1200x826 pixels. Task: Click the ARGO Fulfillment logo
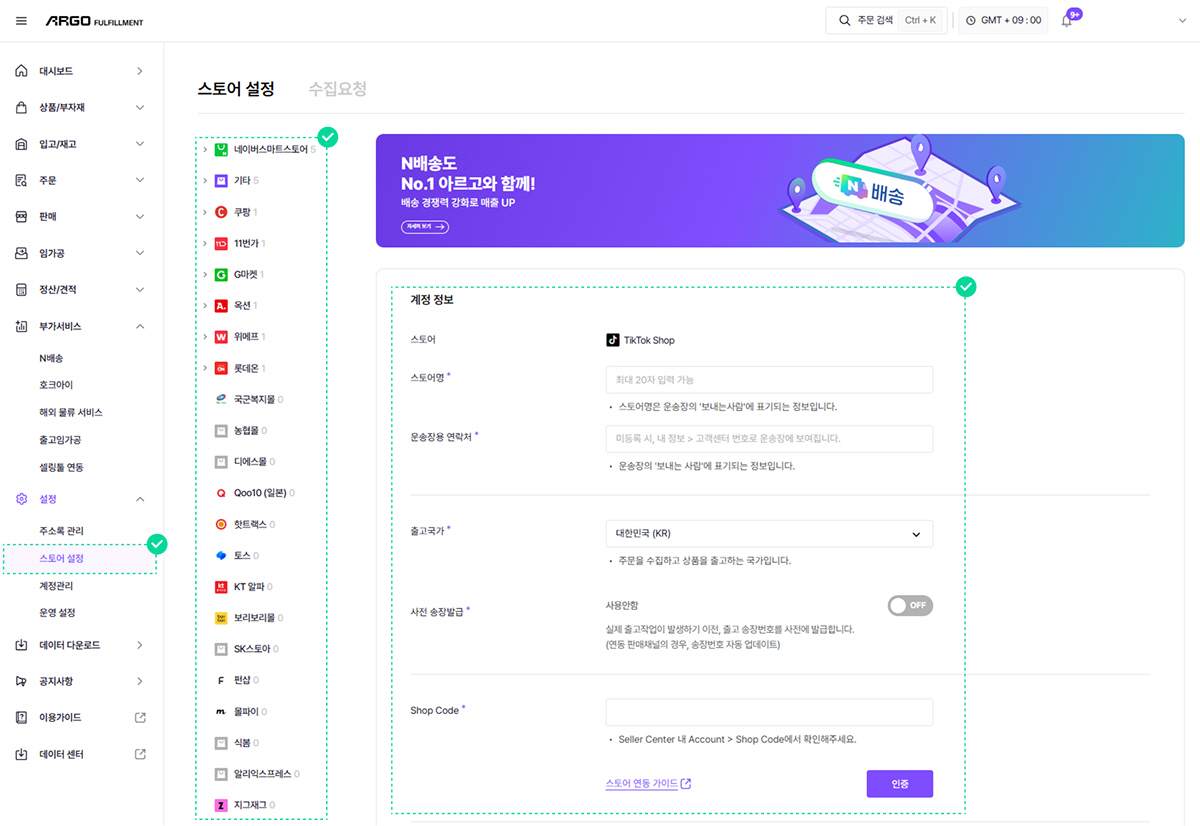tap(94, 21)
